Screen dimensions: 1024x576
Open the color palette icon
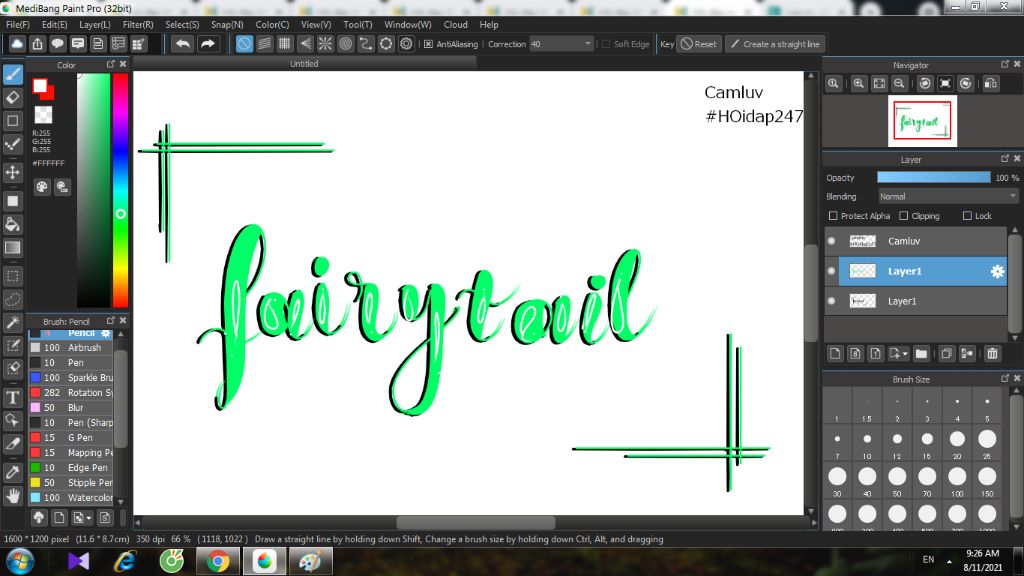pyautogui.click(x=42, y=187)
